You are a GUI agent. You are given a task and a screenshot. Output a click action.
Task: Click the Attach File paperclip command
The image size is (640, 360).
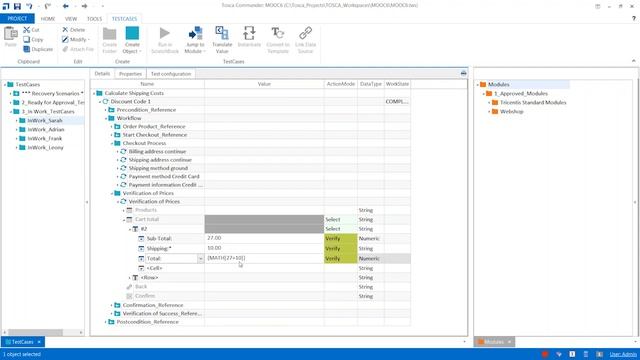78,49
